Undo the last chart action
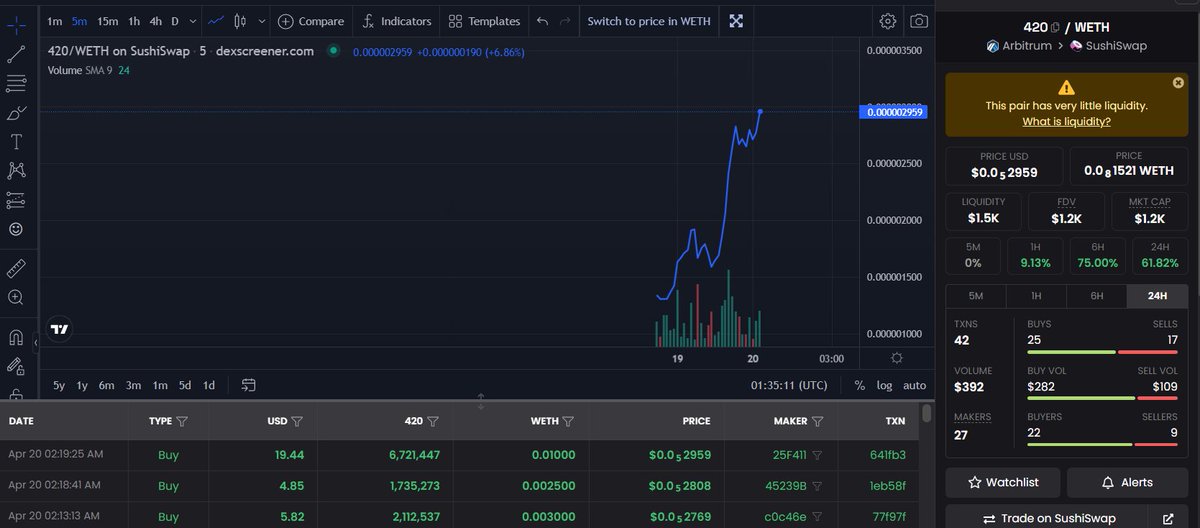Viewport: 1200px width, 528px height. (542, 21)
